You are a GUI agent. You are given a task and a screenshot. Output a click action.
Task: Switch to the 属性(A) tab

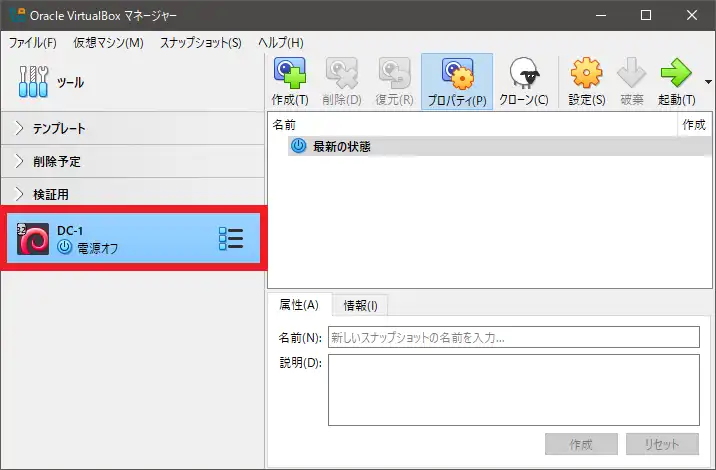[x=299, y=305]
